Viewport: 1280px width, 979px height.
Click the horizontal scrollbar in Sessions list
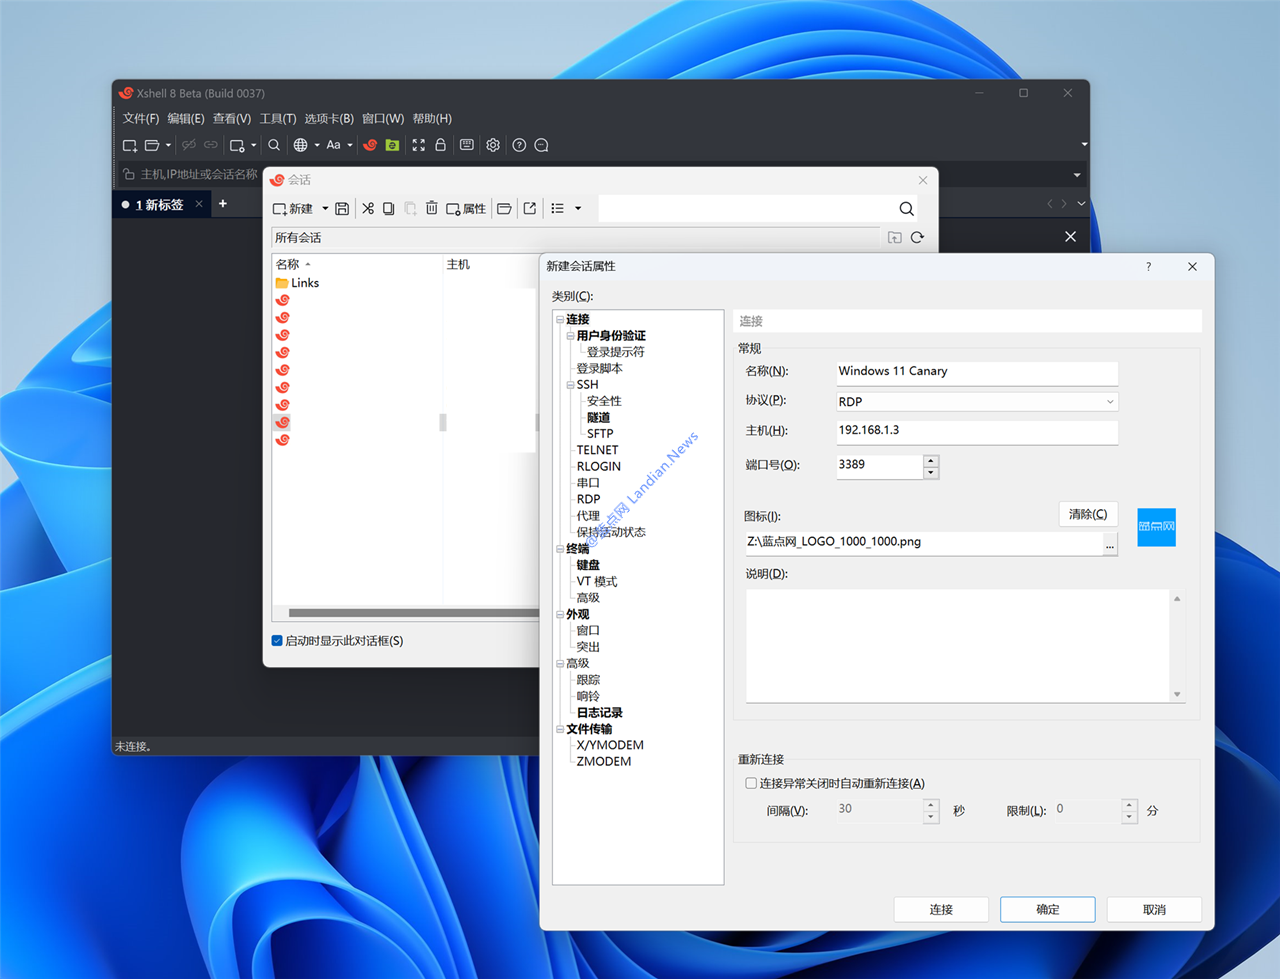tap(412, 613)
